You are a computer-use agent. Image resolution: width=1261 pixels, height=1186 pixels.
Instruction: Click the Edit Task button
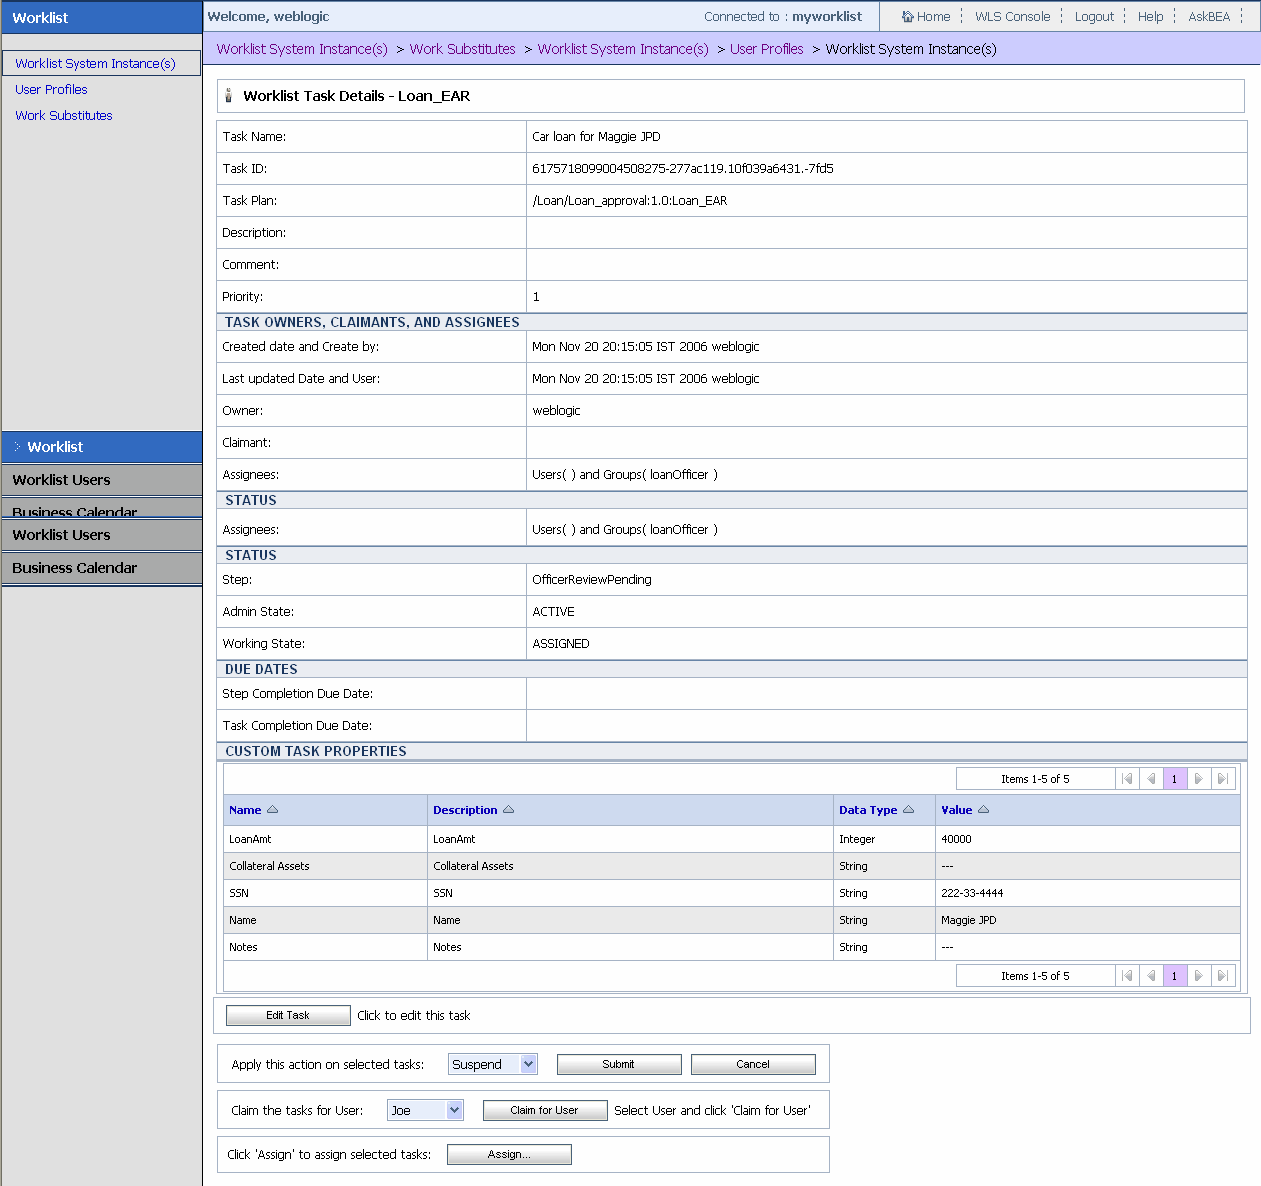(x=288, y=1016)
